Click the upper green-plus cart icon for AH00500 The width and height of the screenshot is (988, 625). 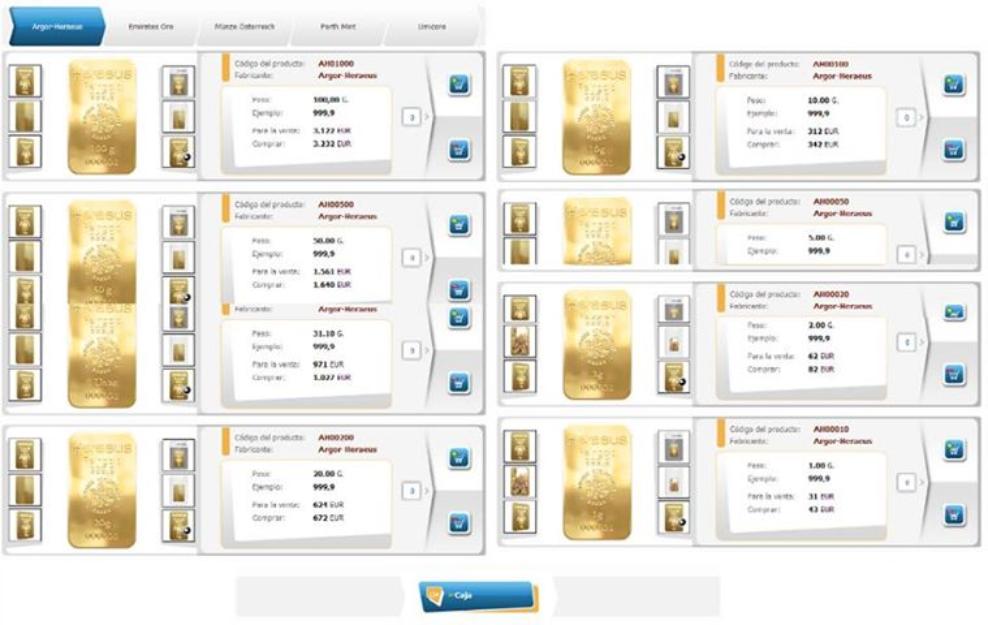459,225
